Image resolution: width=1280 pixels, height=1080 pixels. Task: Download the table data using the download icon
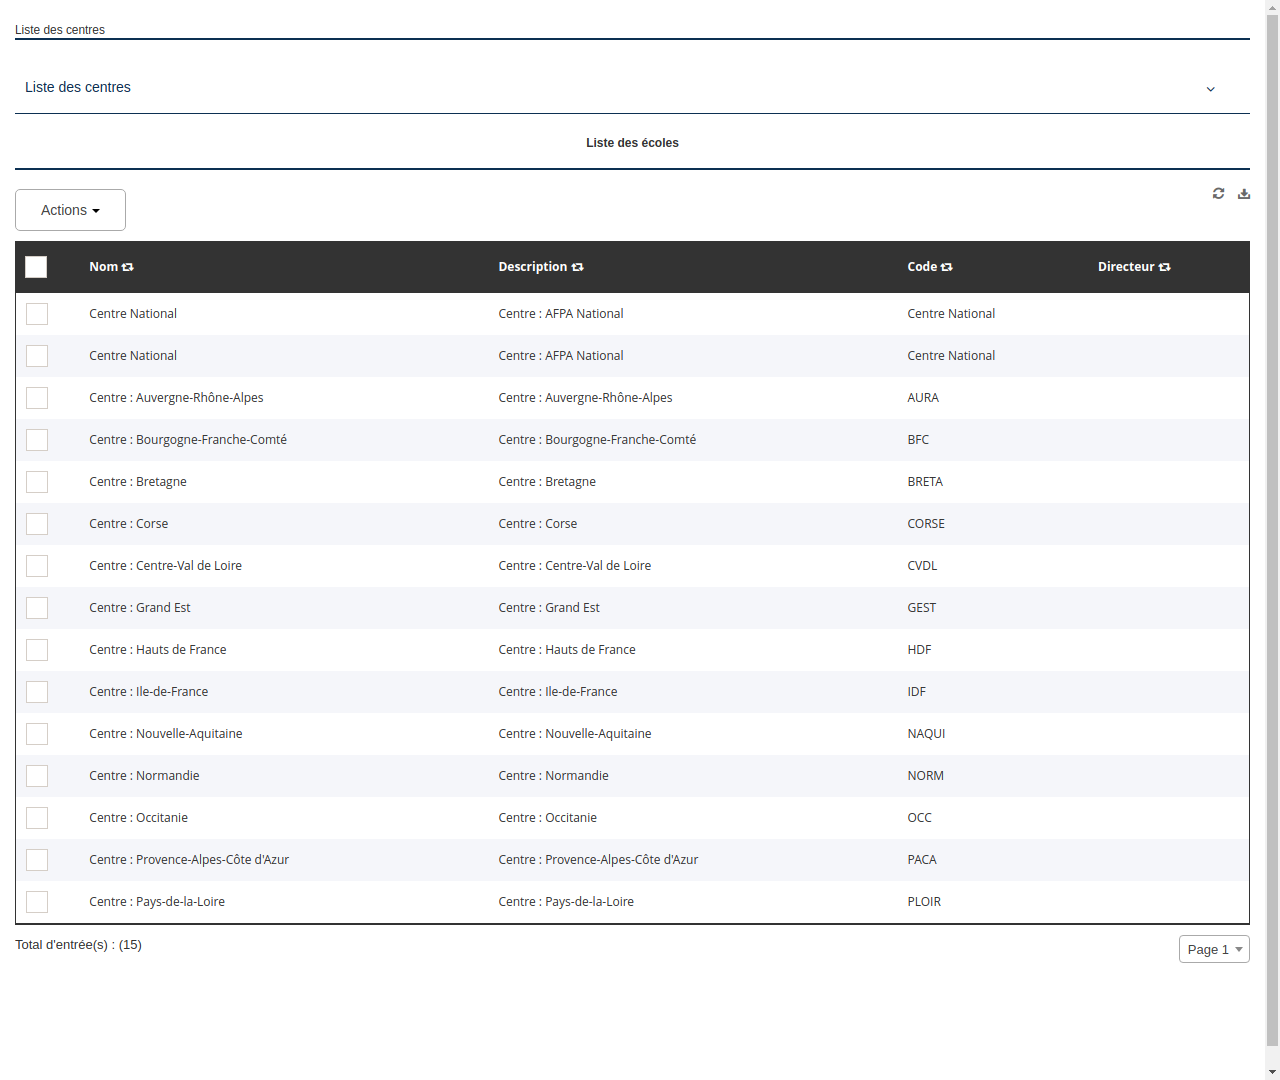[1243, 193]
